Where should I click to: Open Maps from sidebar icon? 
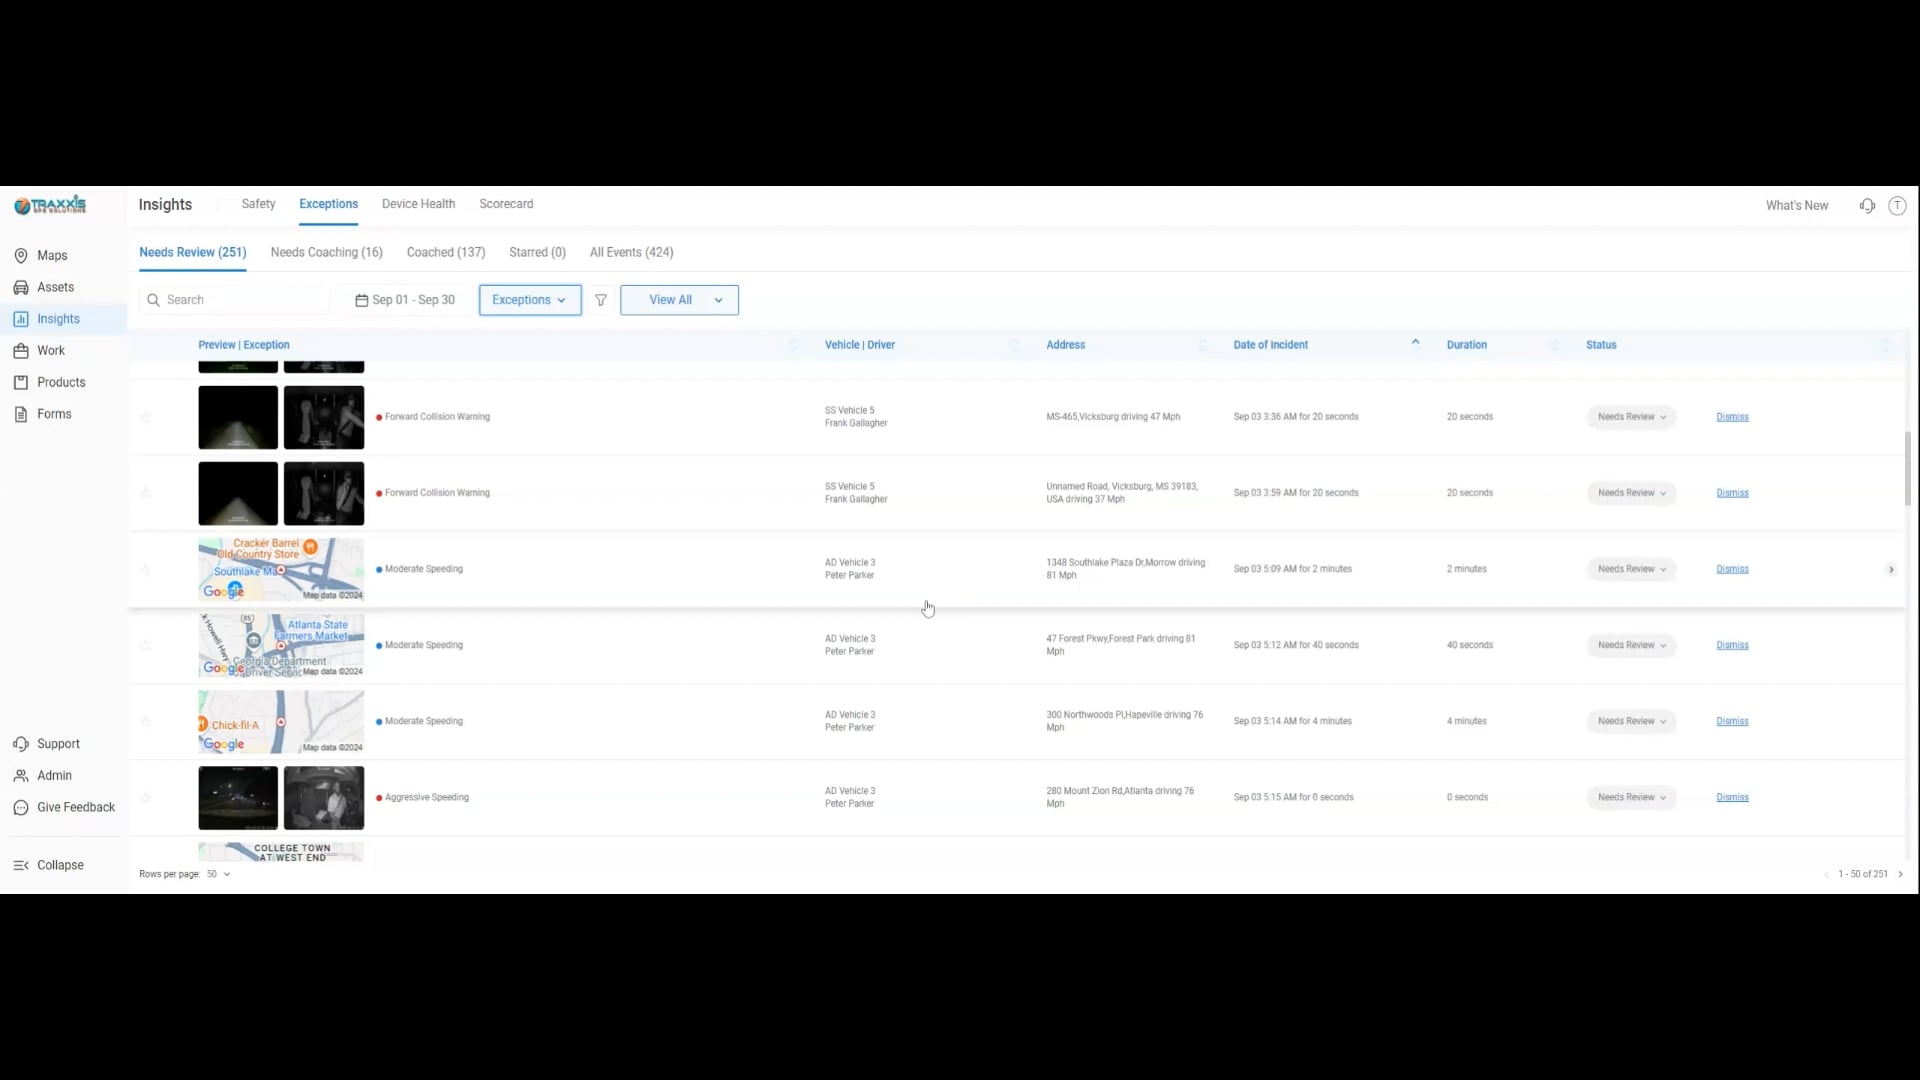(x=21, y=256)
